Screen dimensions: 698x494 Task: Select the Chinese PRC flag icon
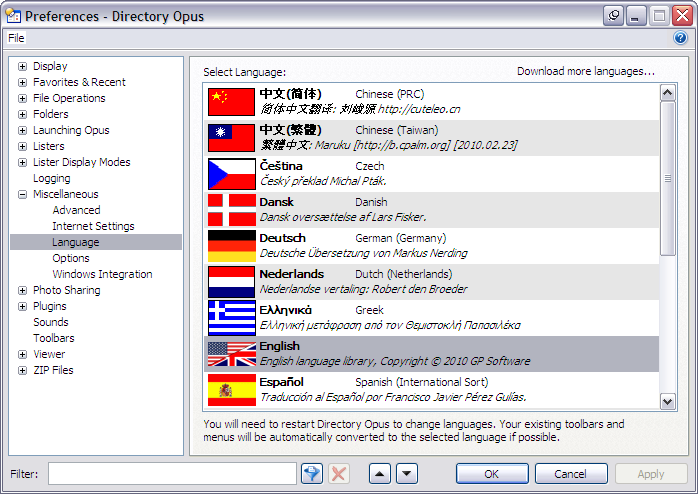(x=231, y=101)
